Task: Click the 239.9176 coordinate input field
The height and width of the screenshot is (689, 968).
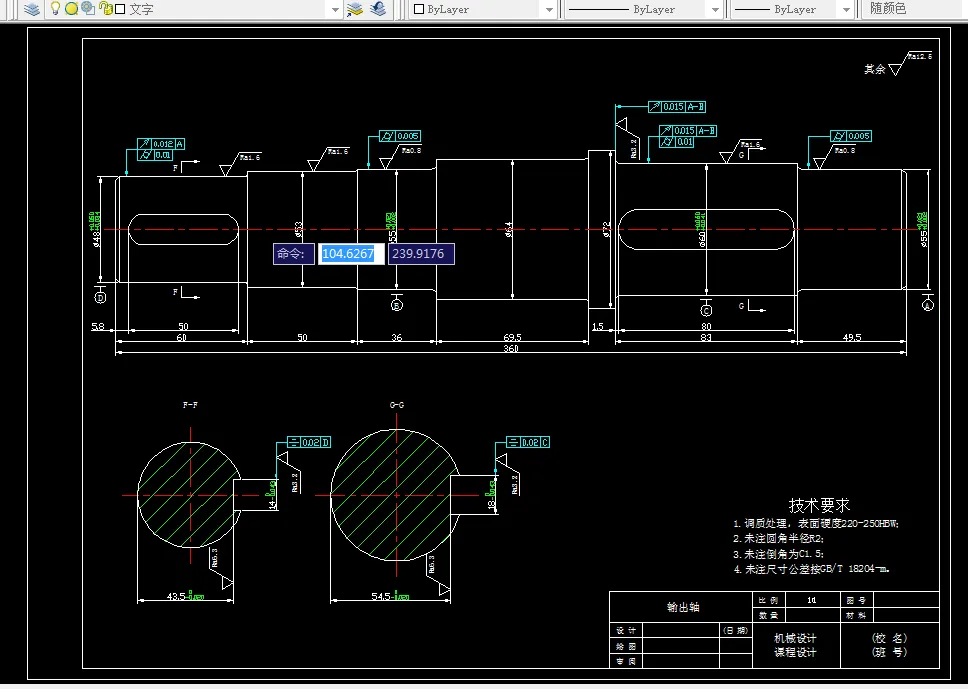Action: point(421,254)
